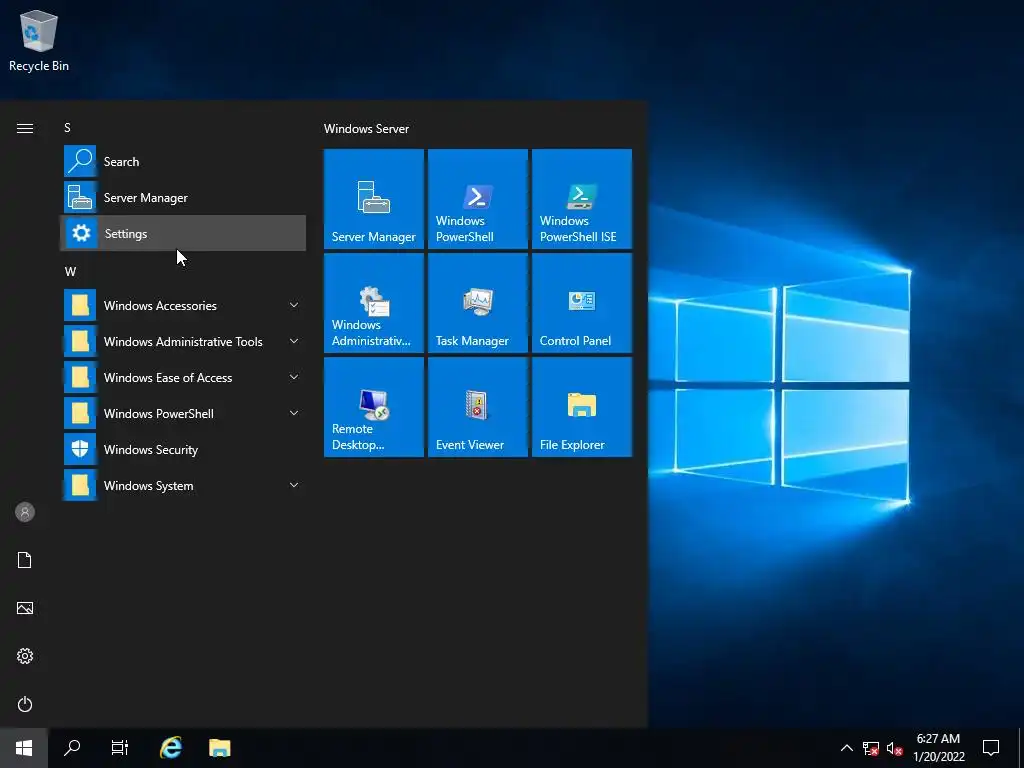Image resolution: width=1024 pixels, height=768 pixels.
Task: Open File Explorer from the taskbar
Action: click(x=219, y=748)
